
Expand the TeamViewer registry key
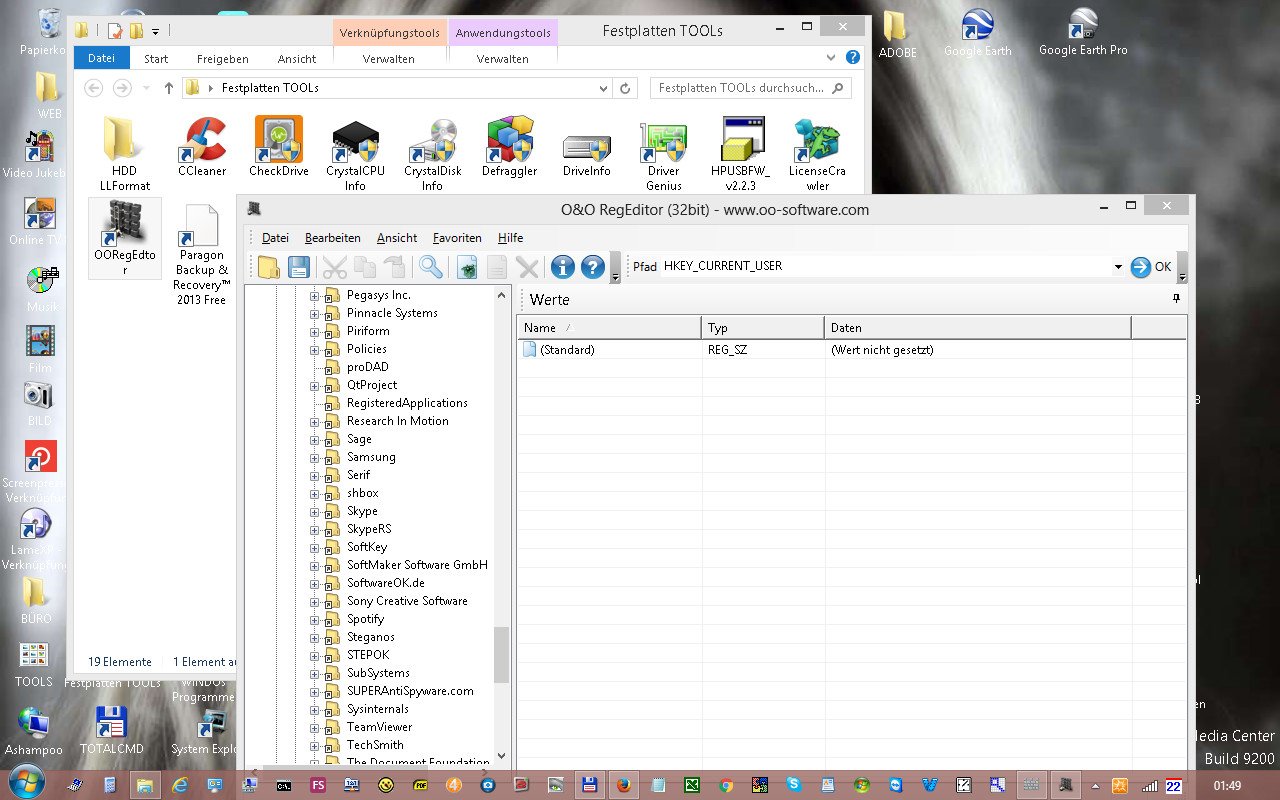(314, 728)
